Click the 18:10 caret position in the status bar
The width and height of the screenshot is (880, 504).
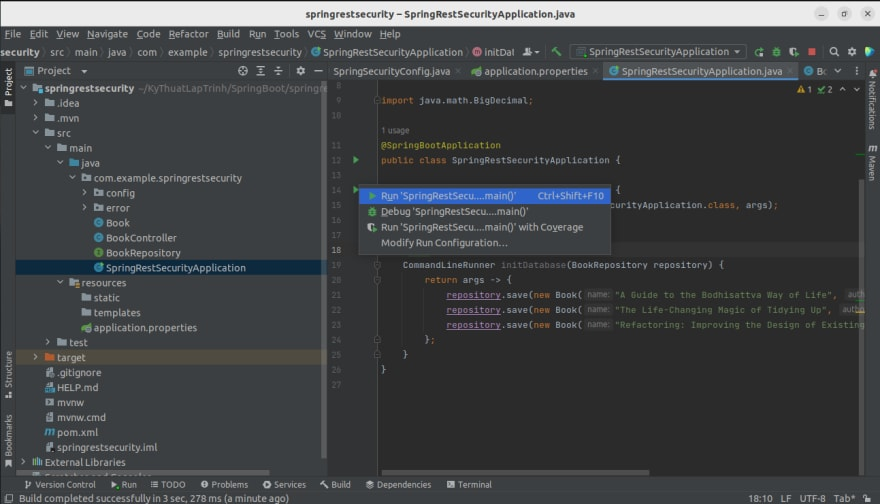[x=760, y=498]
